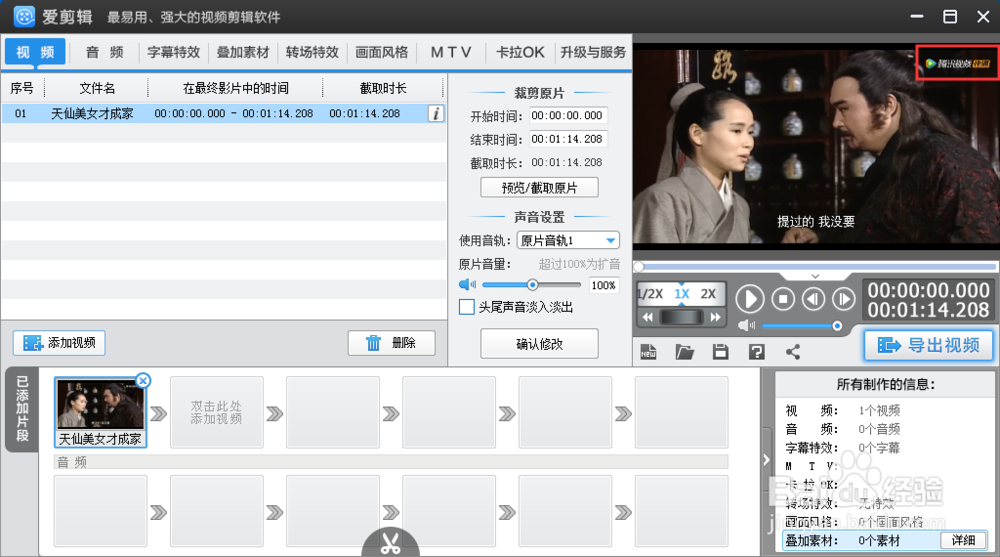The height and width of the screenshot is (557, 1000).
Task: Click the 已添加片段 side tab
Action: tap(22, 409)
